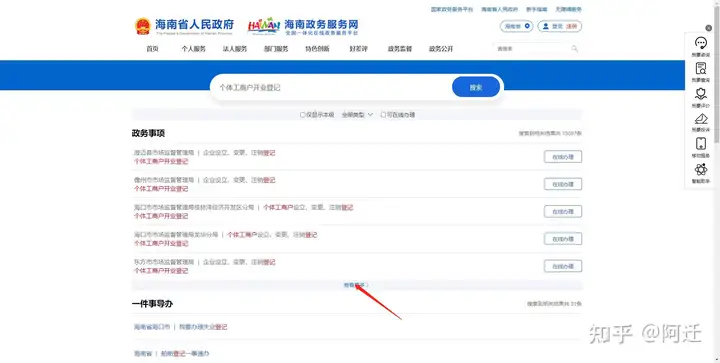Screen dimensions: 720x363
Task: Click 在线办理 for the 桂林洋经济开发区分局 result
Action: coord(563,212)
